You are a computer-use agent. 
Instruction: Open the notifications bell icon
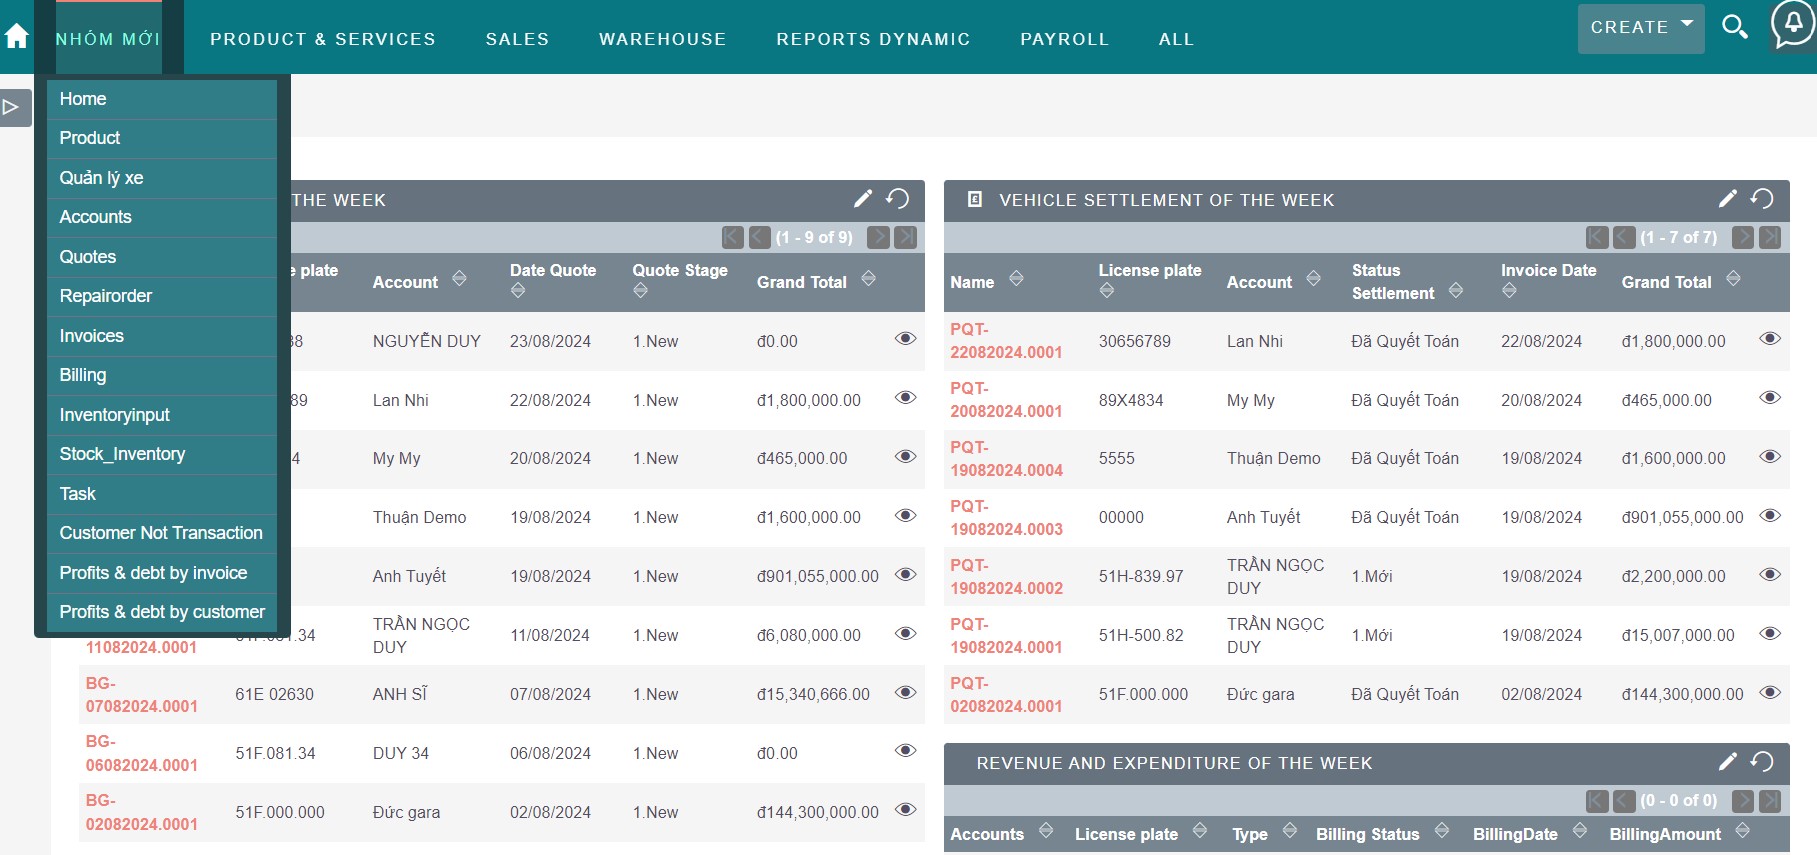(x=1793, y=24)
